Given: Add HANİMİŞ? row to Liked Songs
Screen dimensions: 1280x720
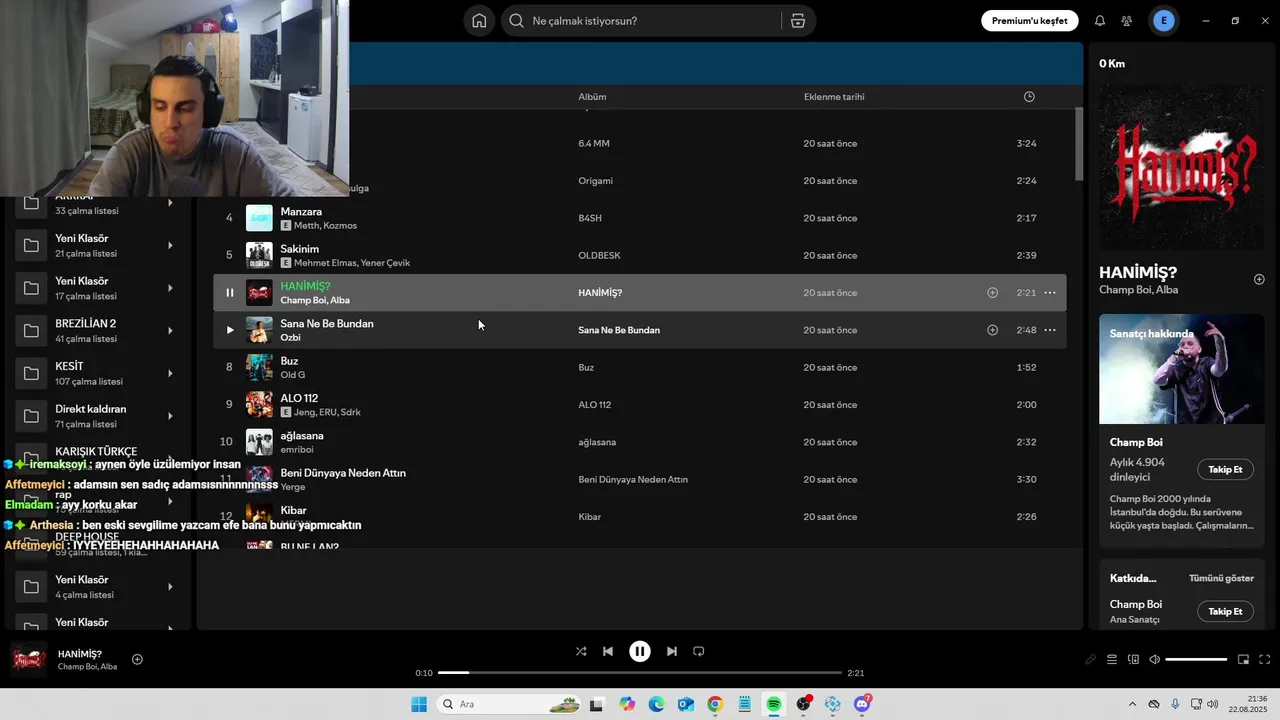Looking at the screenshot, I should pos(992,293).
